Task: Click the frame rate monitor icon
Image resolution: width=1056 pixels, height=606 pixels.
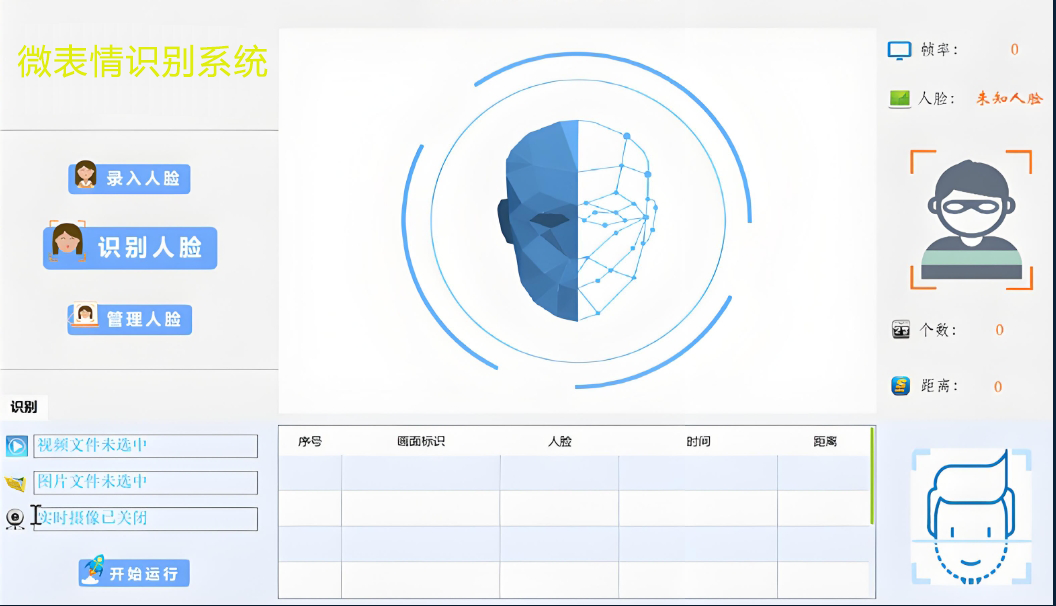Action: (900, 50)
